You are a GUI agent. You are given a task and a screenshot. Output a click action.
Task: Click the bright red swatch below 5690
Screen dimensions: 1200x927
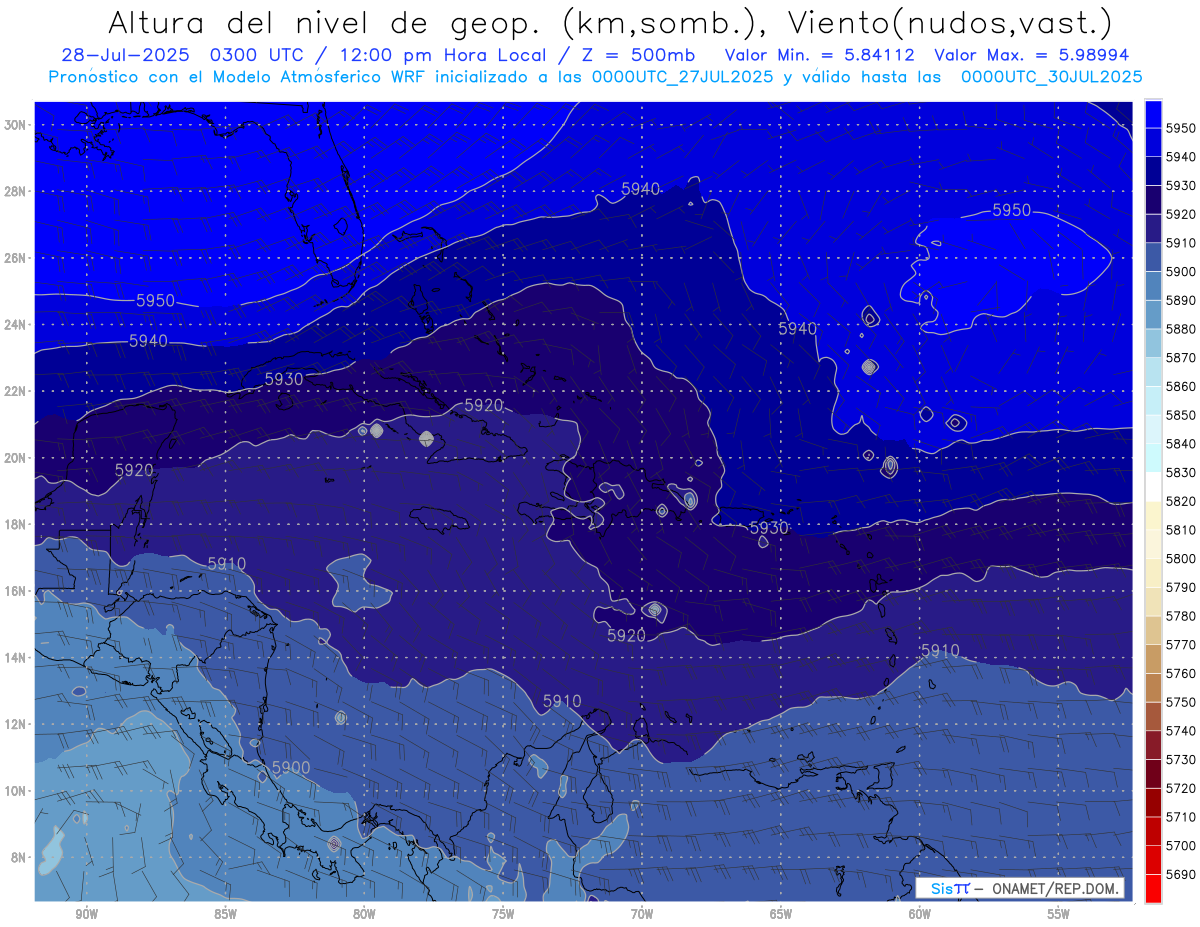click(1153, 889)
